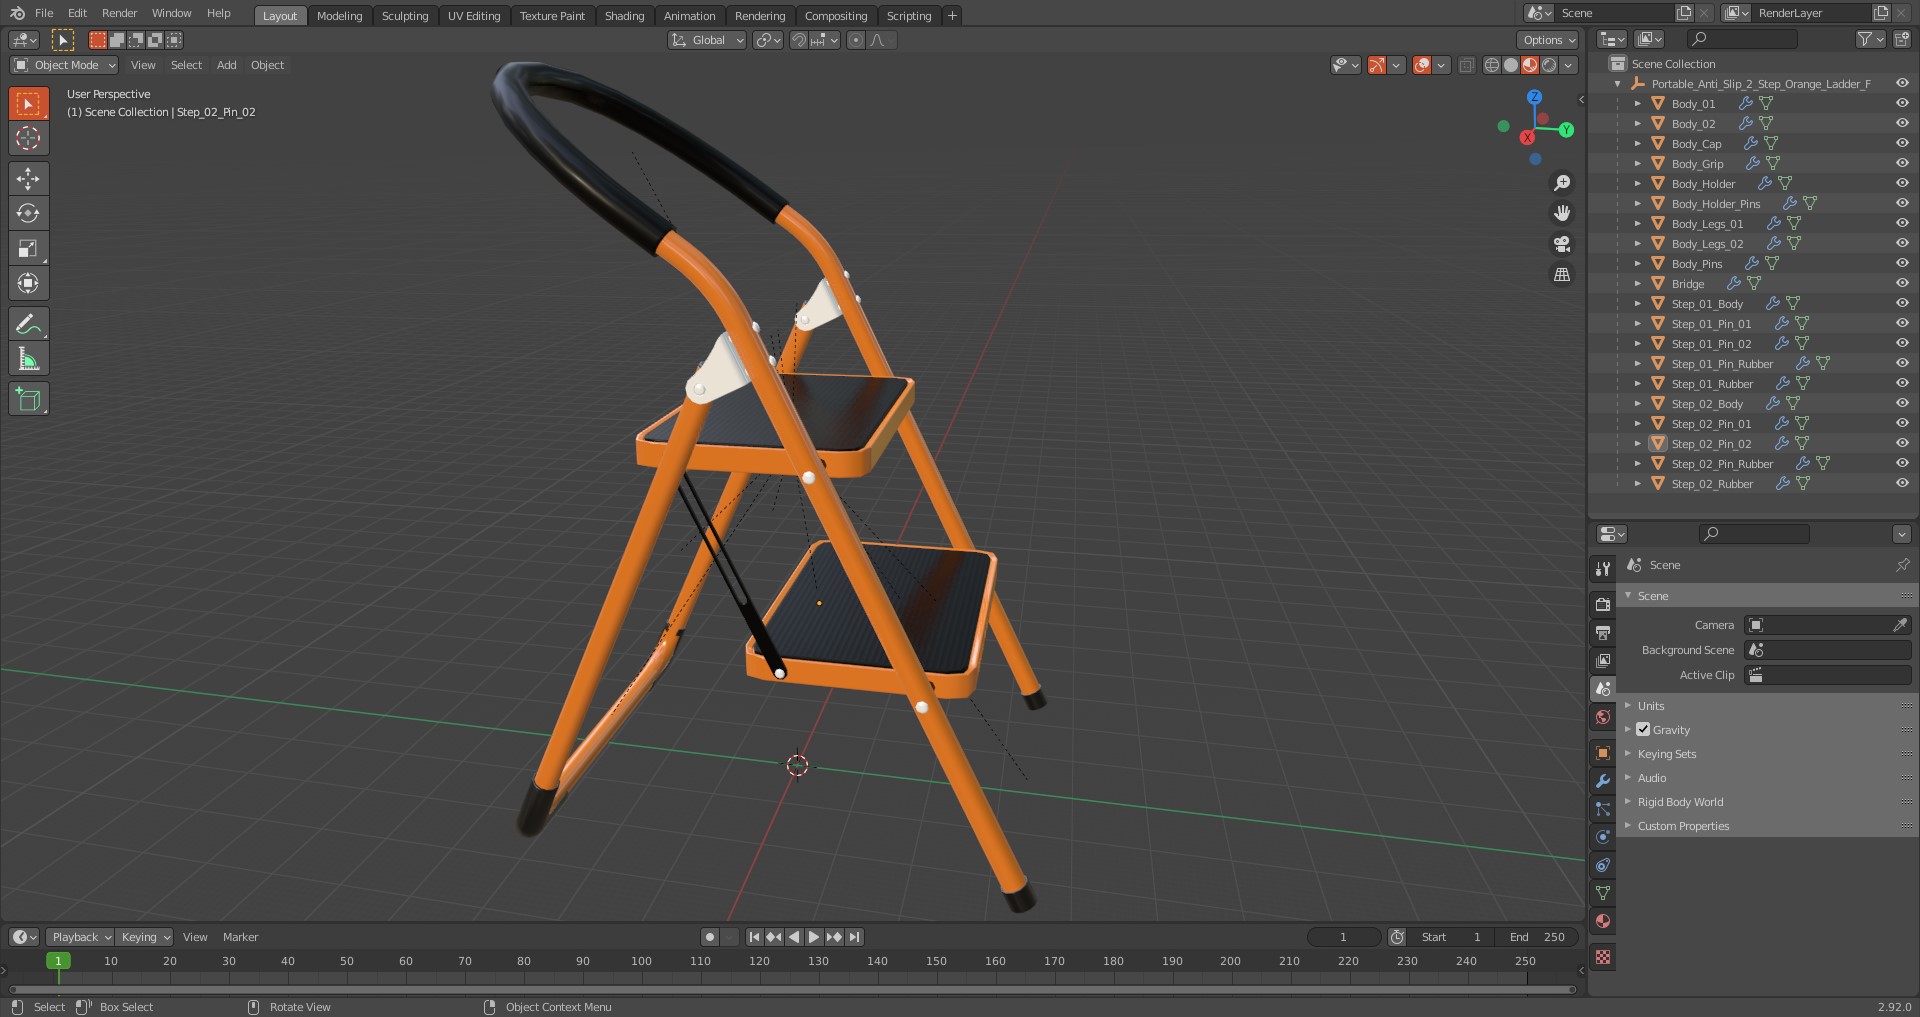This screenshot has width=1920, height=1017.
Task: Select the Move tool
Action: pyautogui.click(x=28, y=179)
